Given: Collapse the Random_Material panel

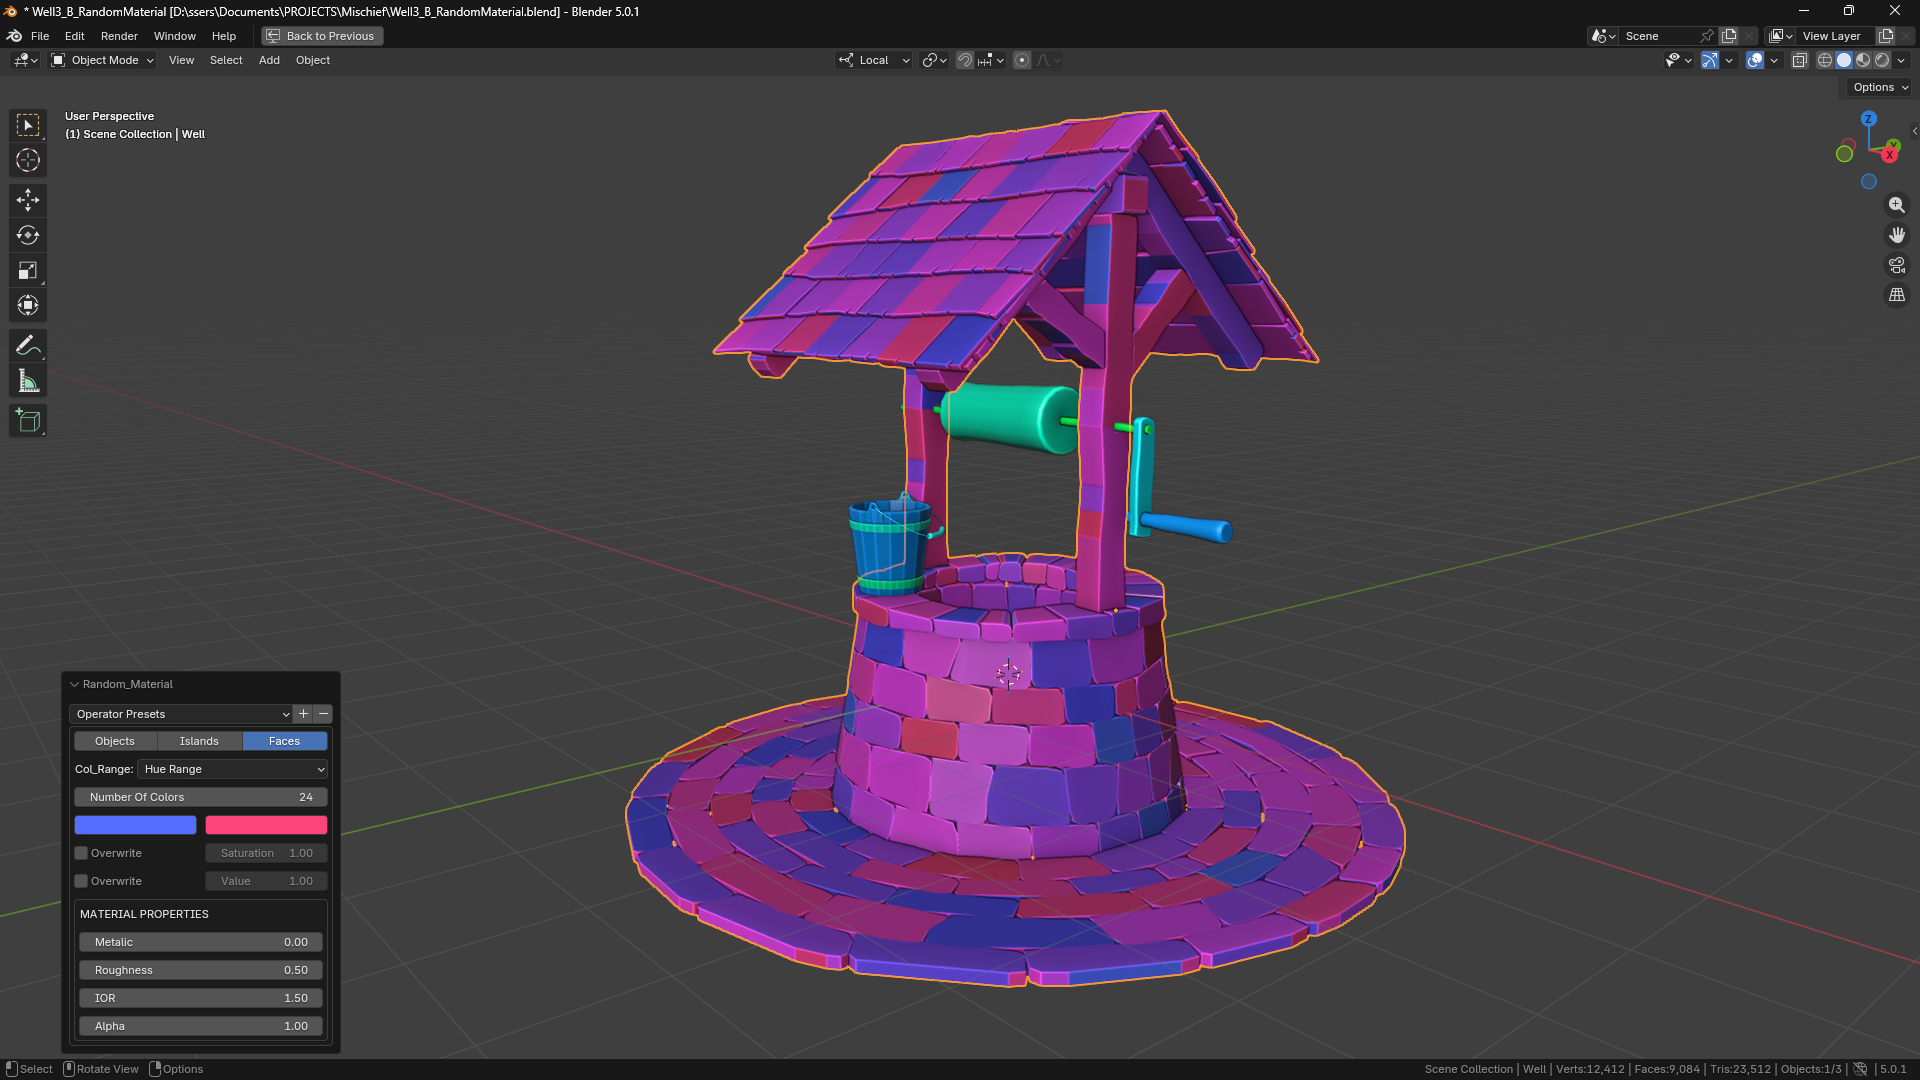Looking at the screenshot, I should coord(75,684).
